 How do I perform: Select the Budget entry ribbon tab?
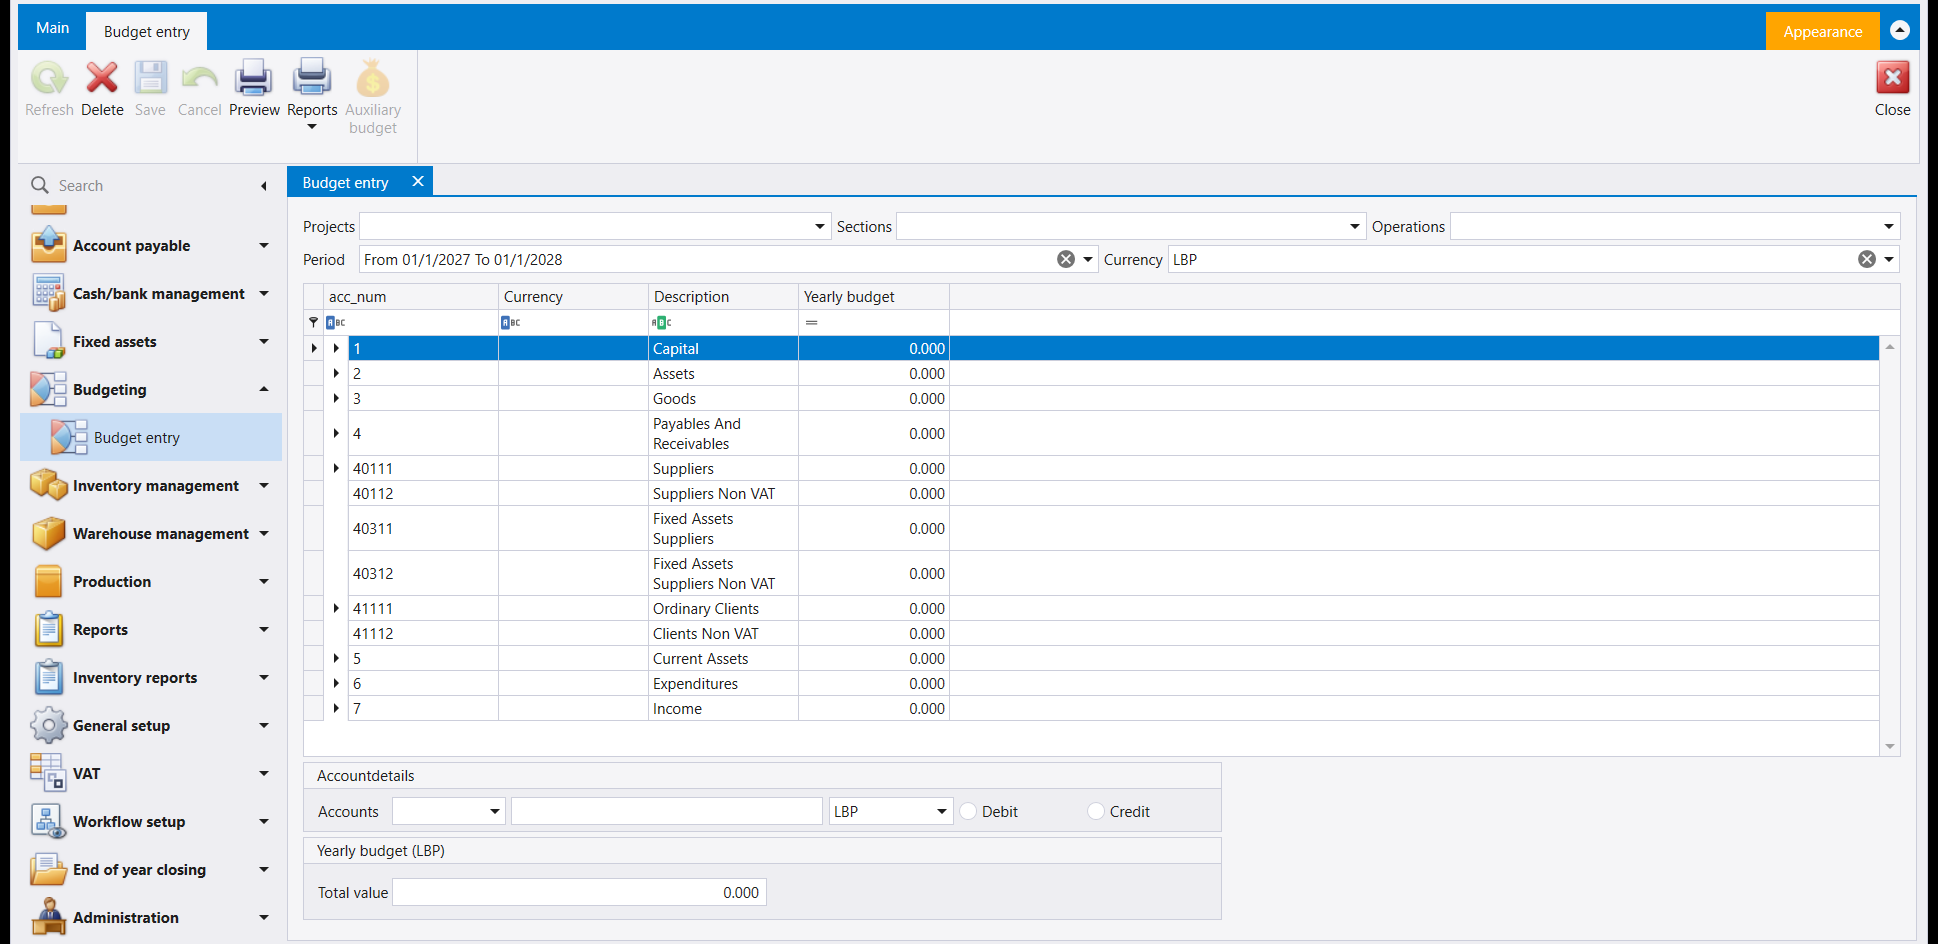(x=146, y=31)
